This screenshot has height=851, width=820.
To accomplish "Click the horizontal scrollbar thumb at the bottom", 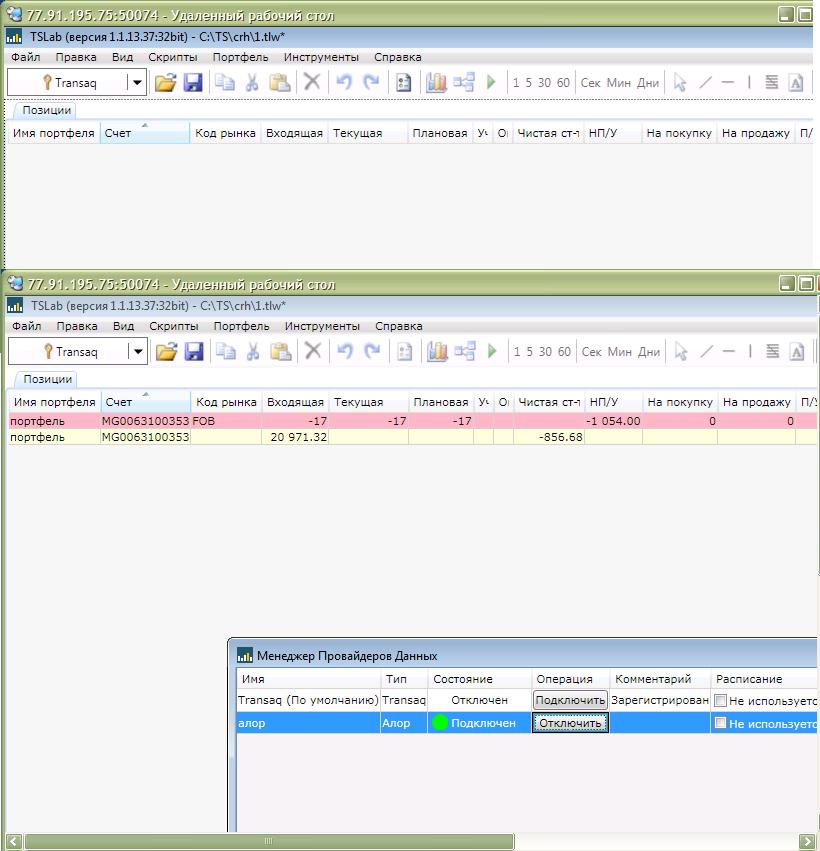I will (267, 841).
